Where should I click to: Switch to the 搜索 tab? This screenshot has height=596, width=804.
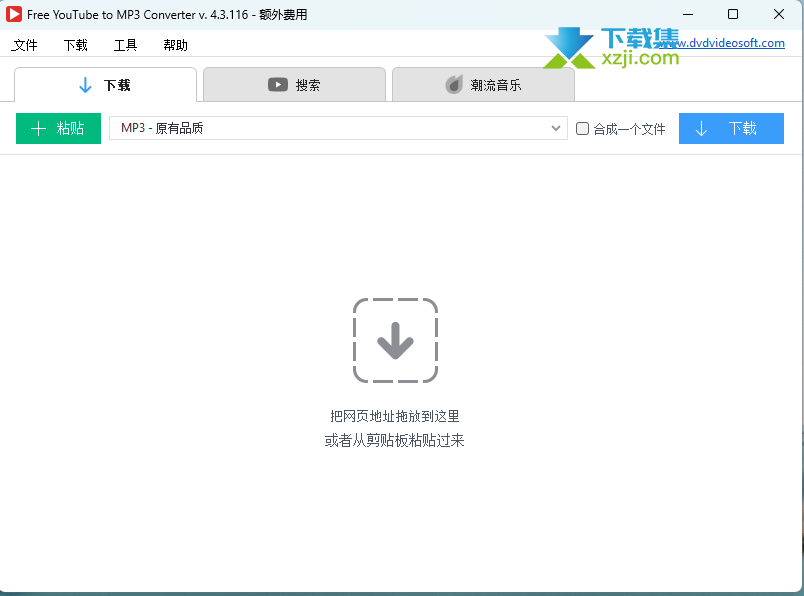294,85
